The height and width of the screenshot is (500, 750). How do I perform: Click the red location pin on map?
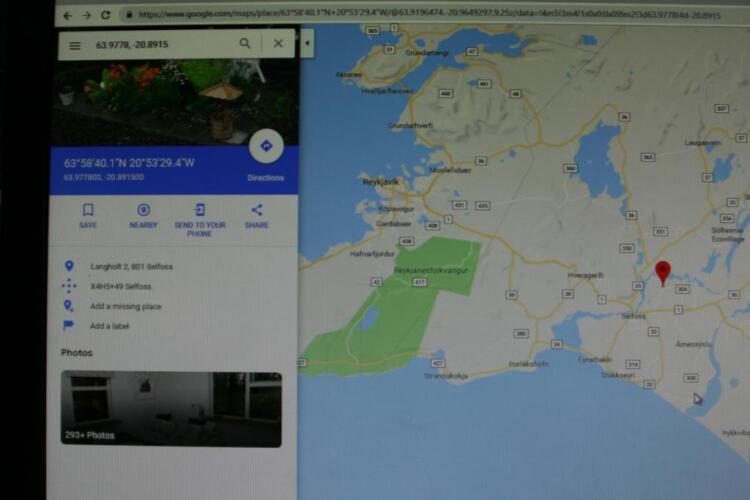662,272
